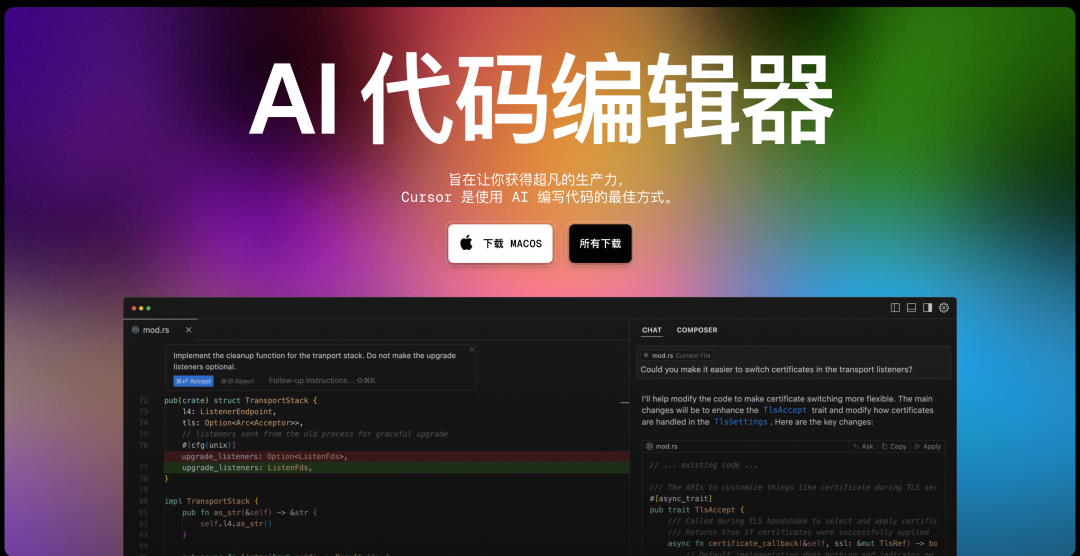Click the Follow-up instructions field
This screenshot has height=556, width=1080.
pyautogui.click(x=322, y=380)
